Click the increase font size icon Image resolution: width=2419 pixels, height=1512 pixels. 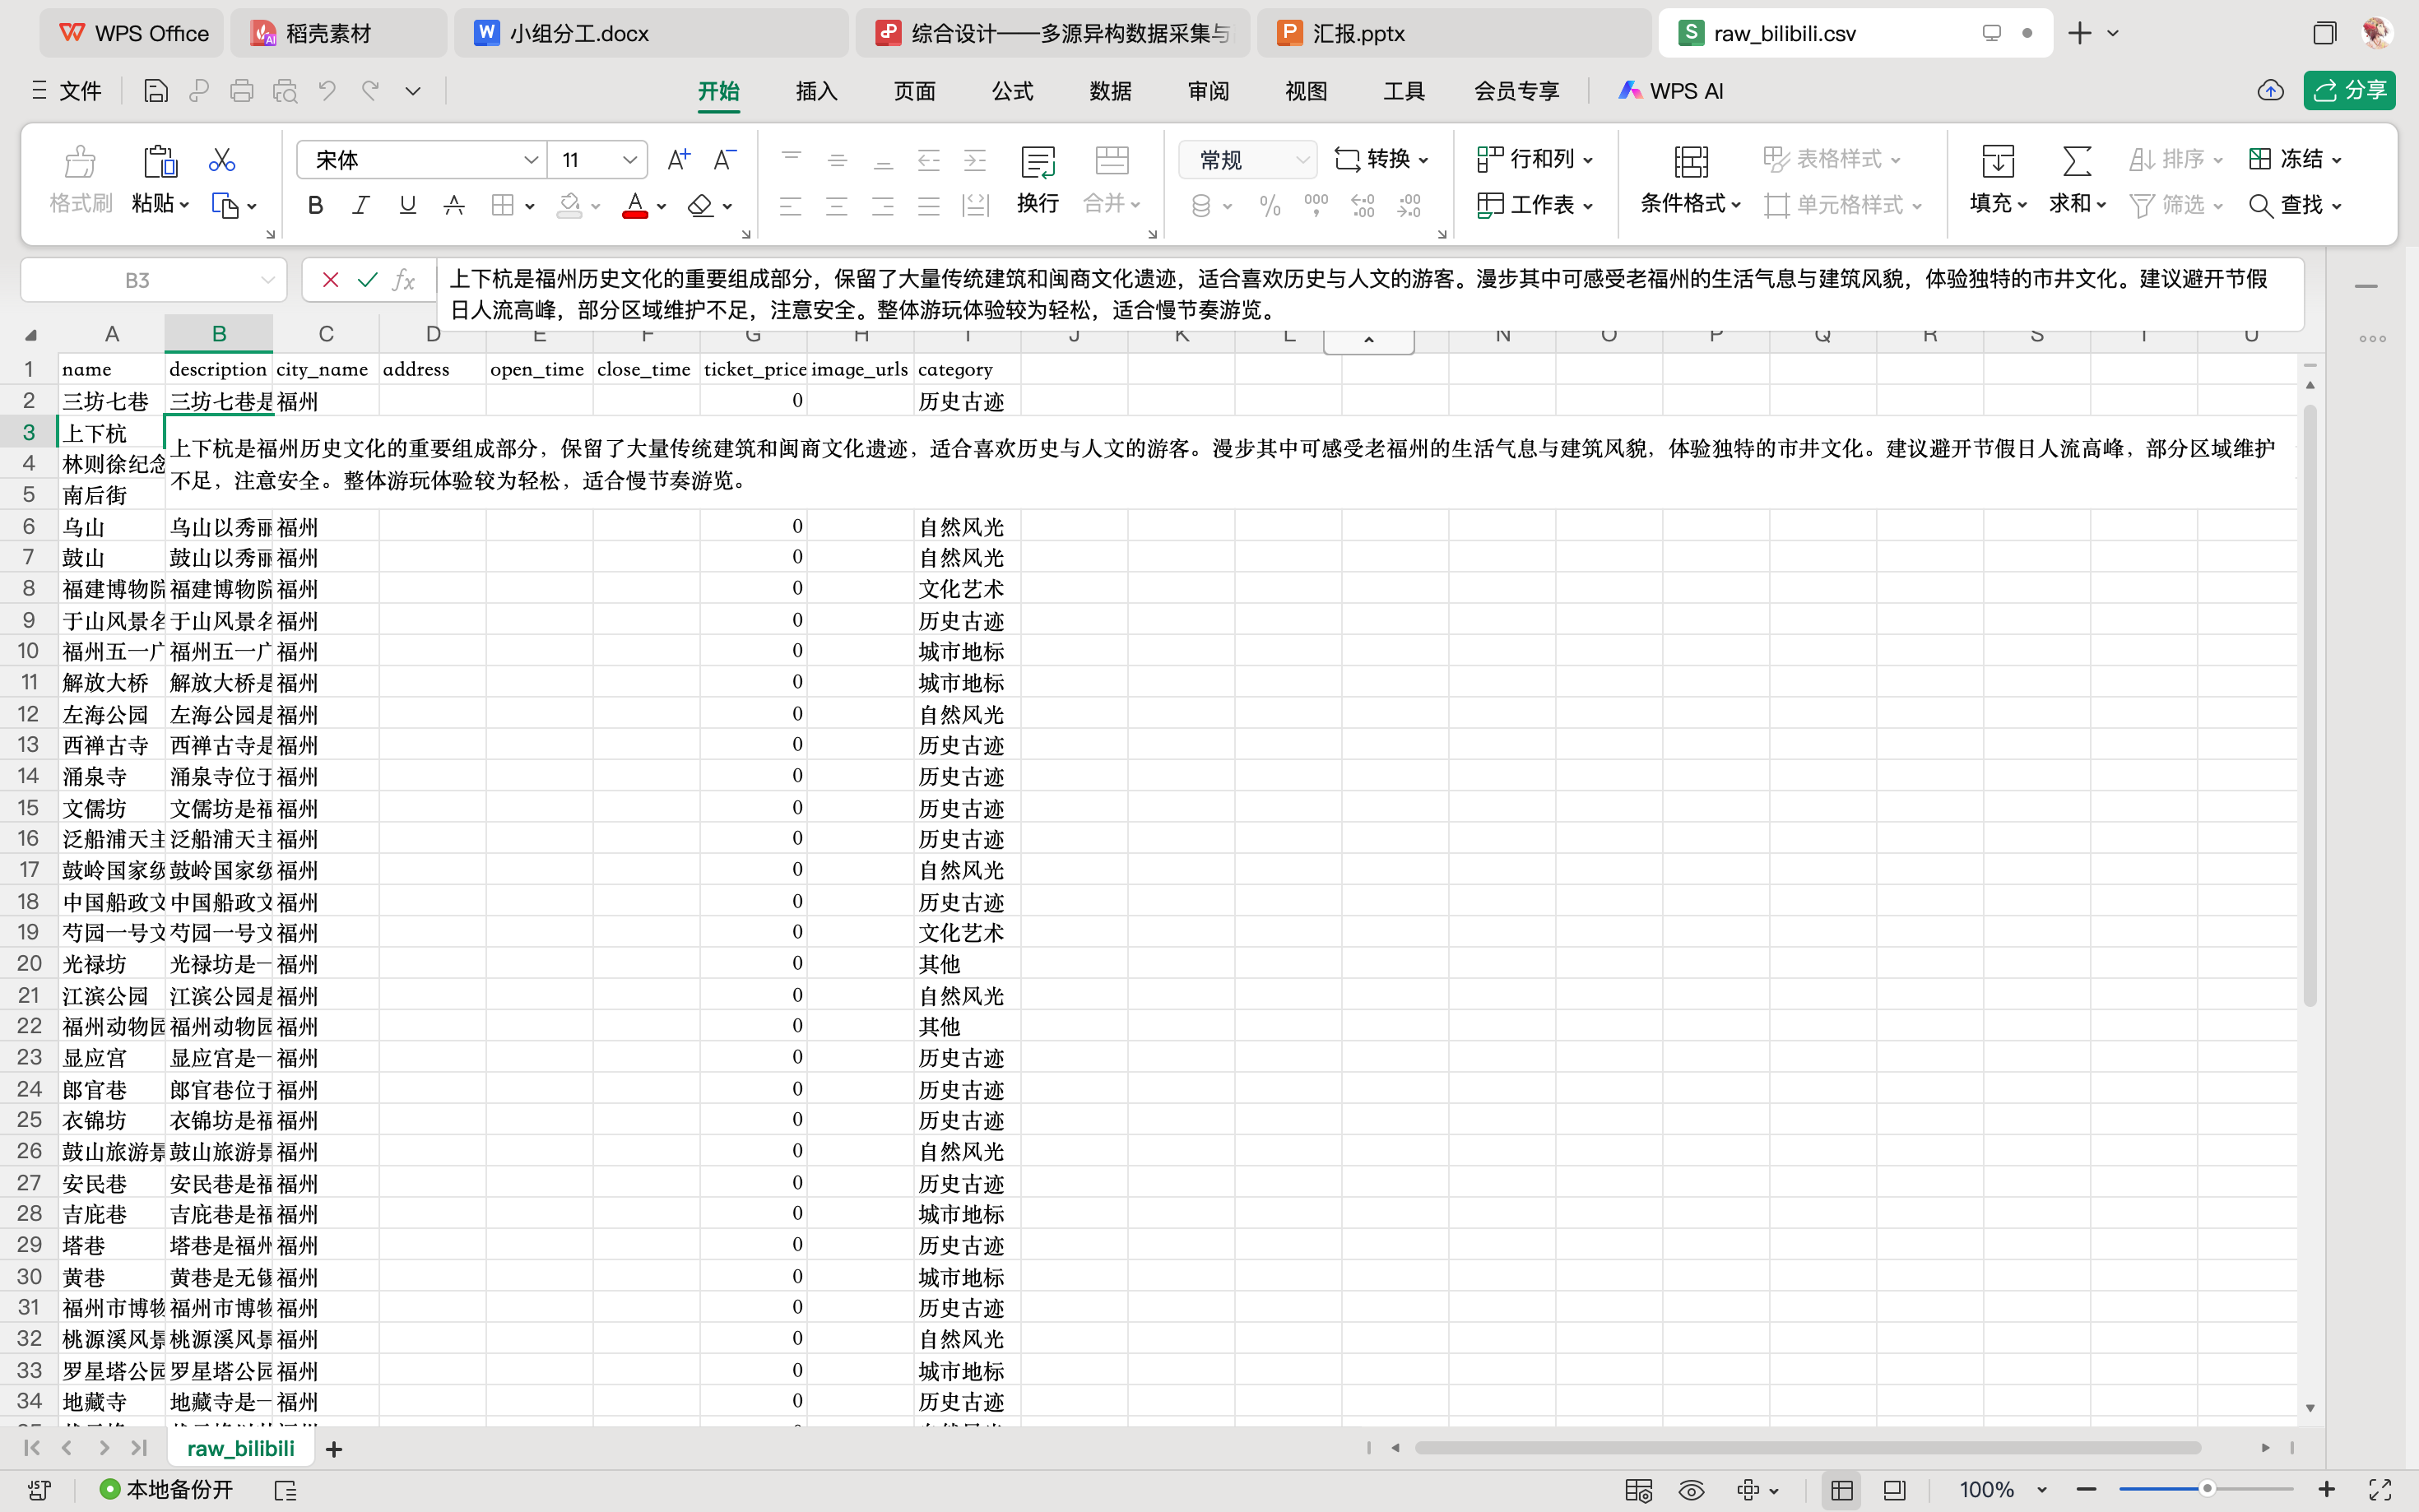[678, 160]
